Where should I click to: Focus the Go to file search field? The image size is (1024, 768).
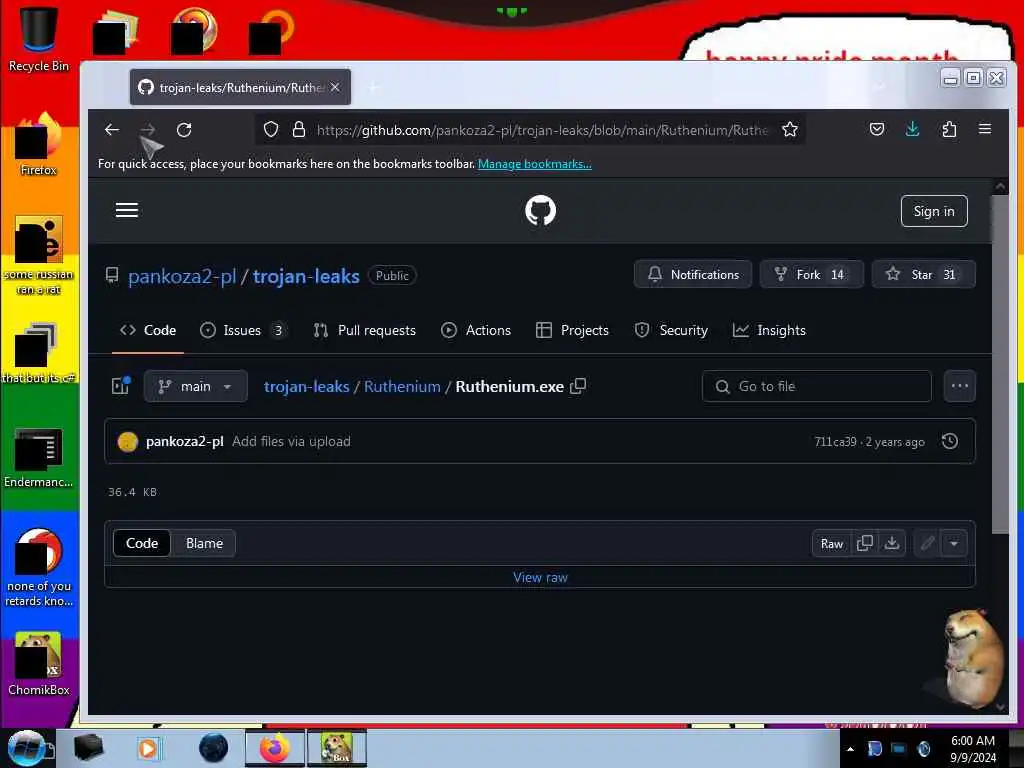pos(816,387)
